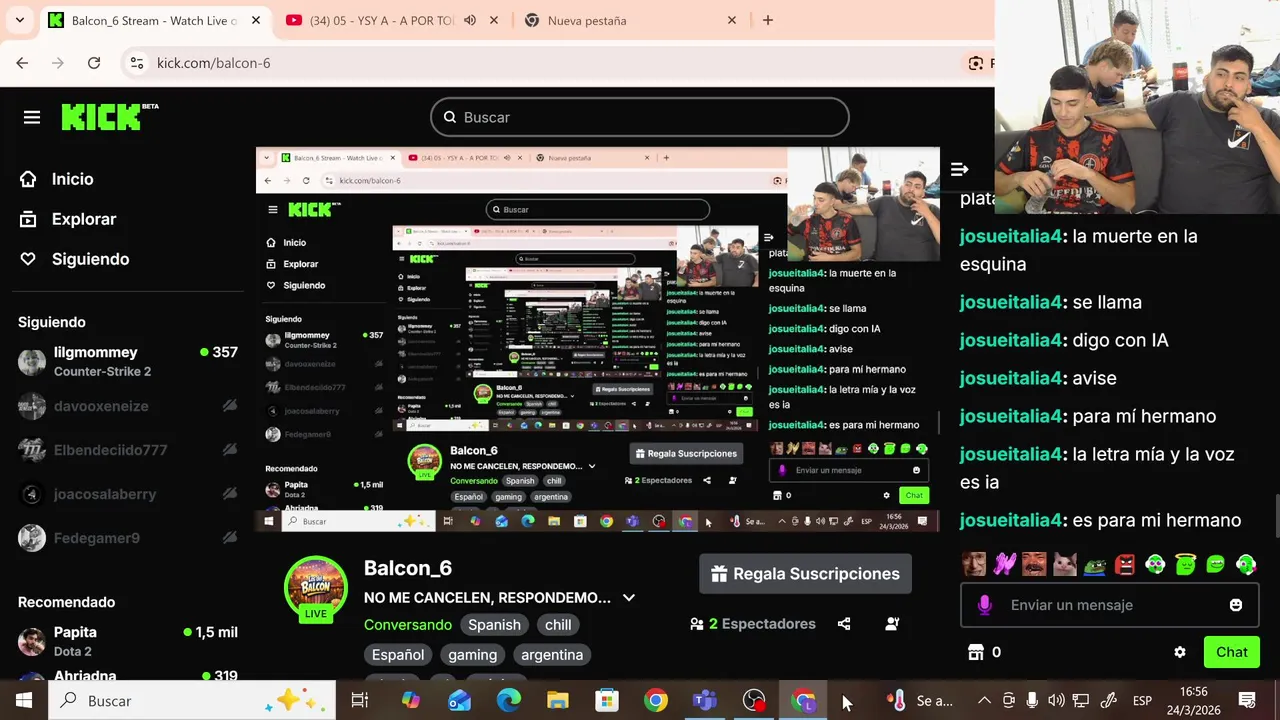The height and width of the screenshot is (720, 1280).
Task: Click the stream video preview
Action: (597, 339)
